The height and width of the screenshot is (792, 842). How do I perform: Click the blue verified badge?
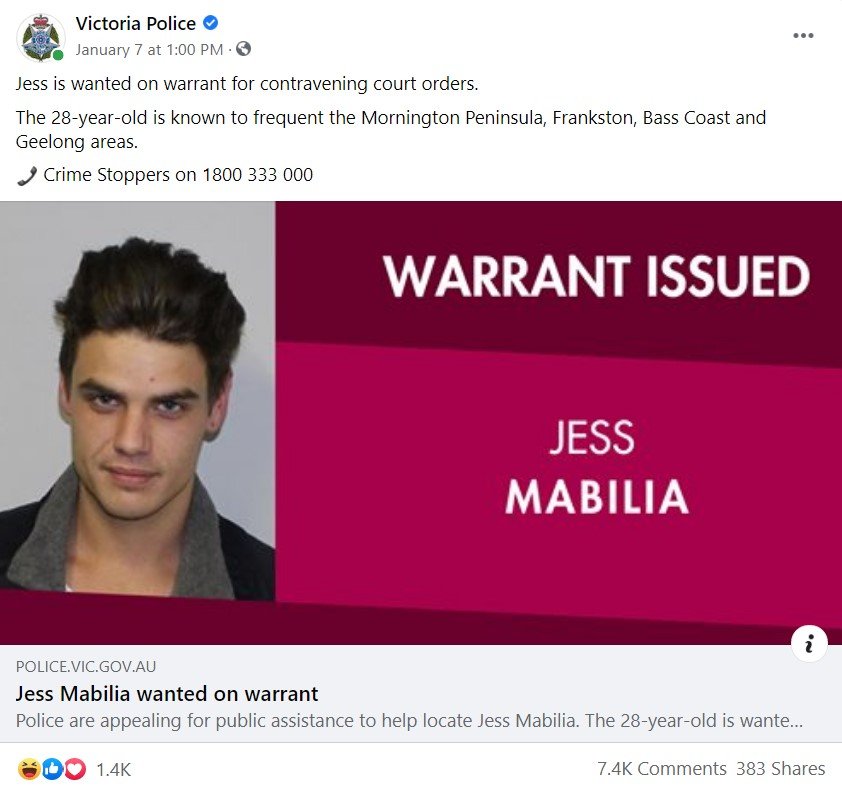tap(210, 23)
